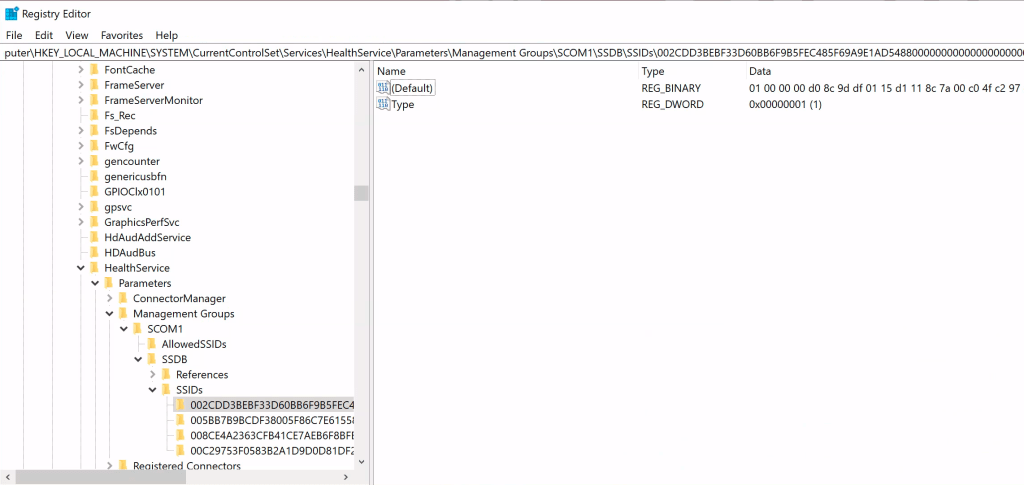Expand the ConnectorManager key
This screenshot has height=485, width=1024.
109,299
